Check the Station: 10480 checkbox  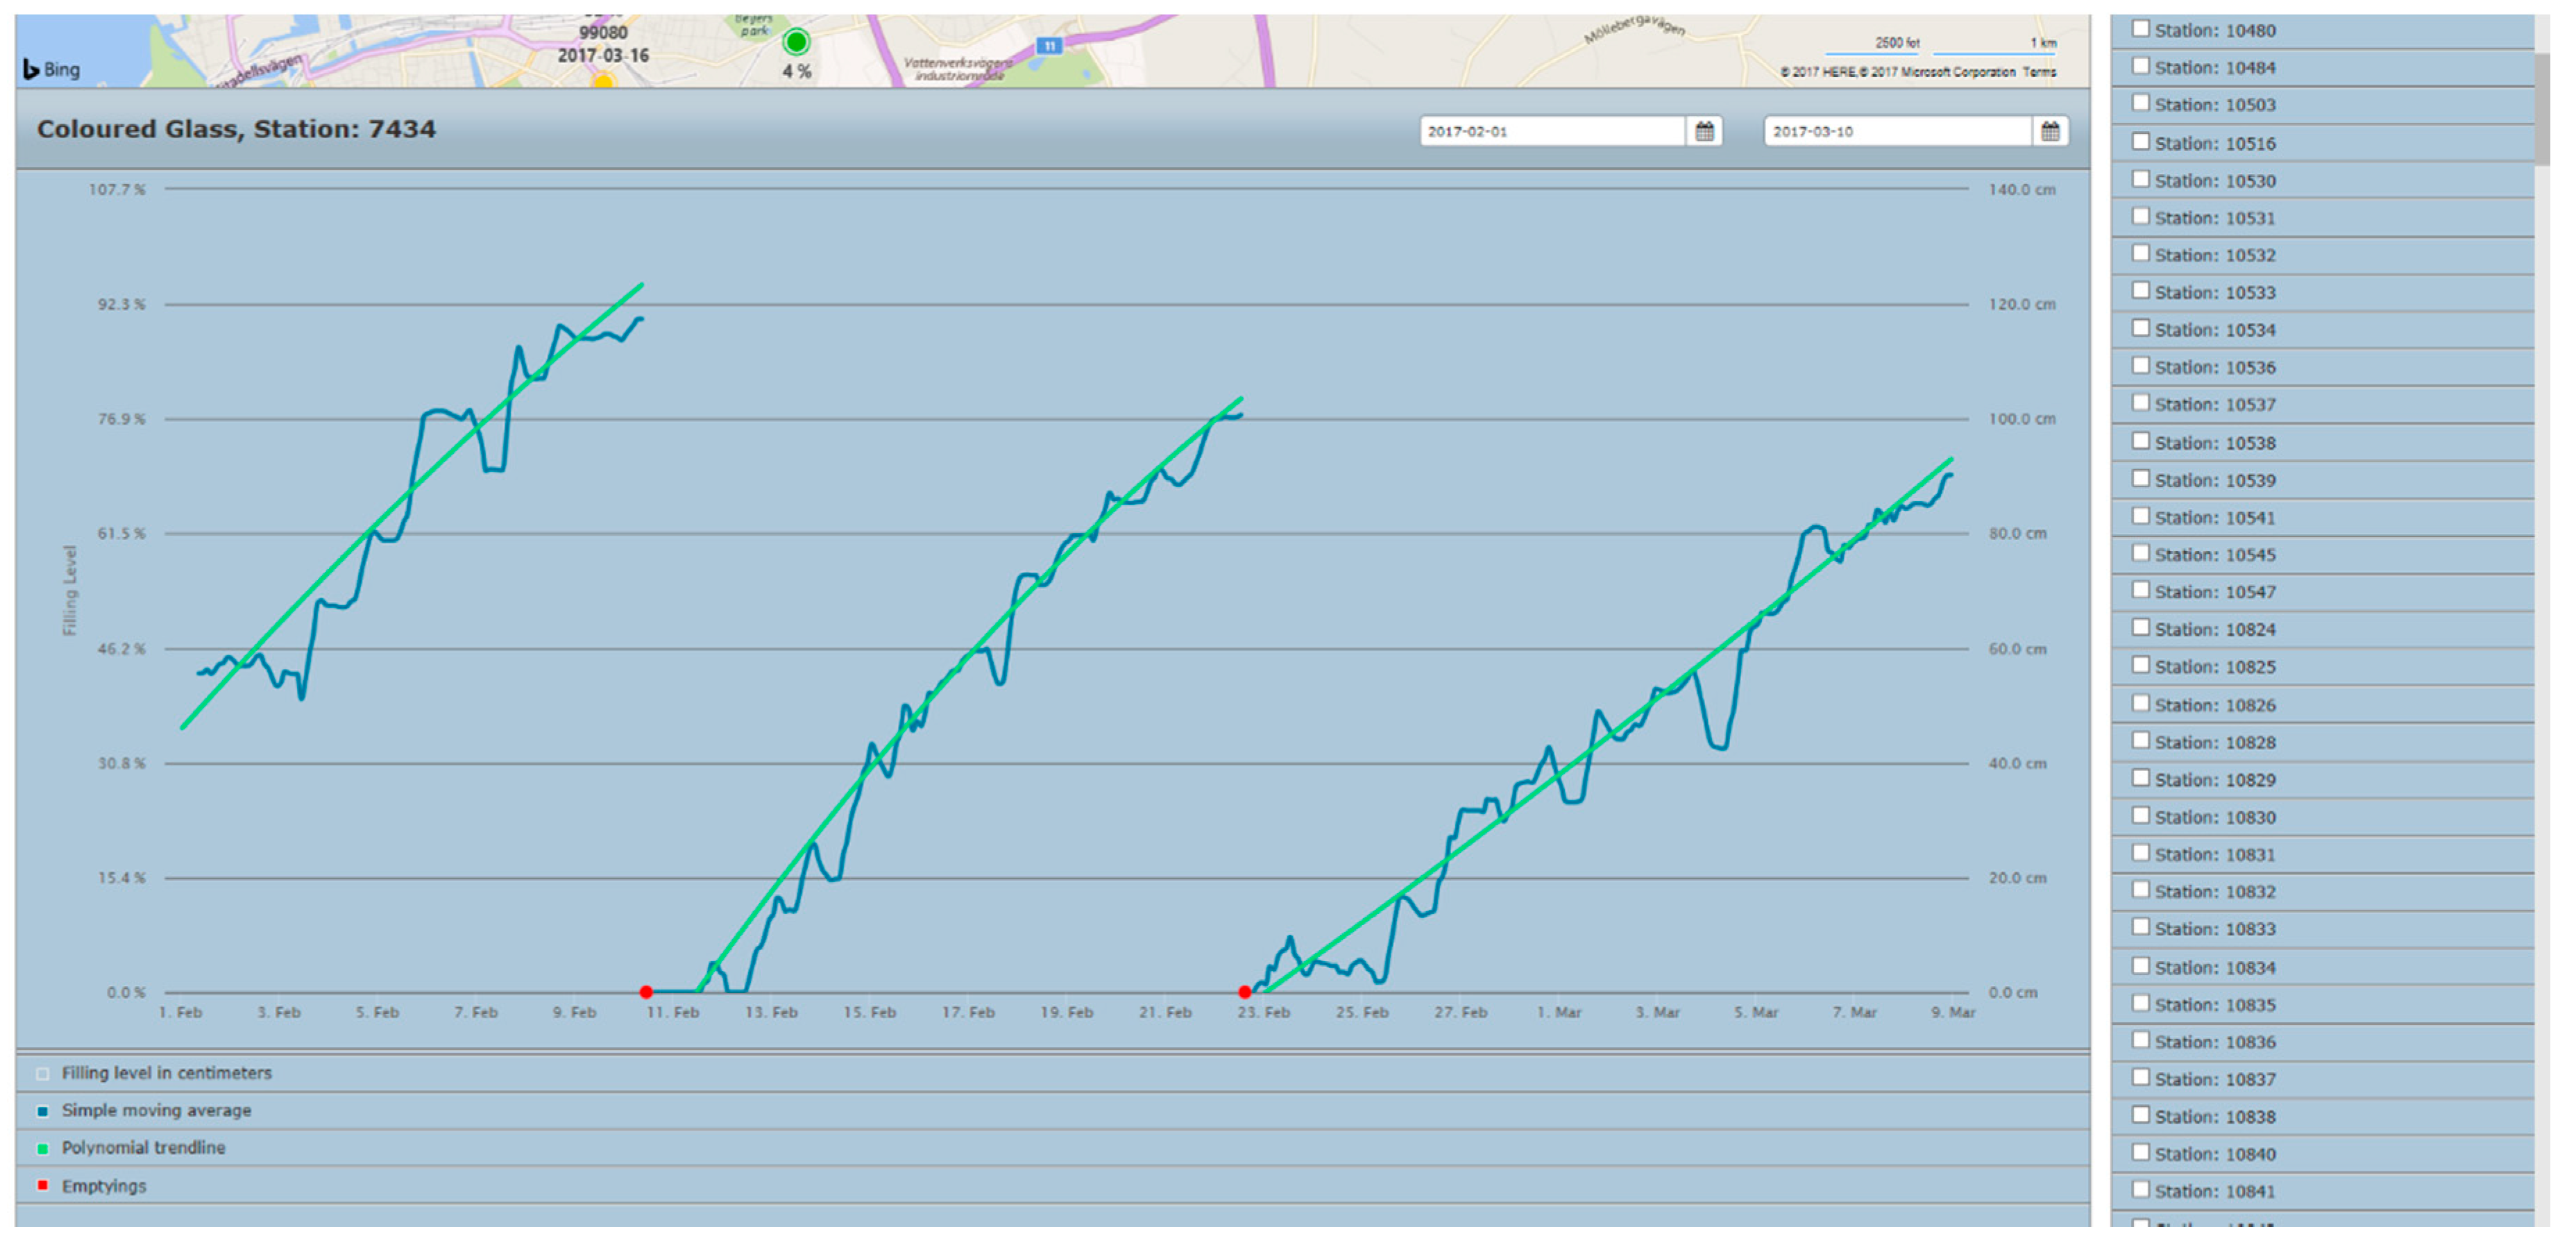(x=2140, y=29)
